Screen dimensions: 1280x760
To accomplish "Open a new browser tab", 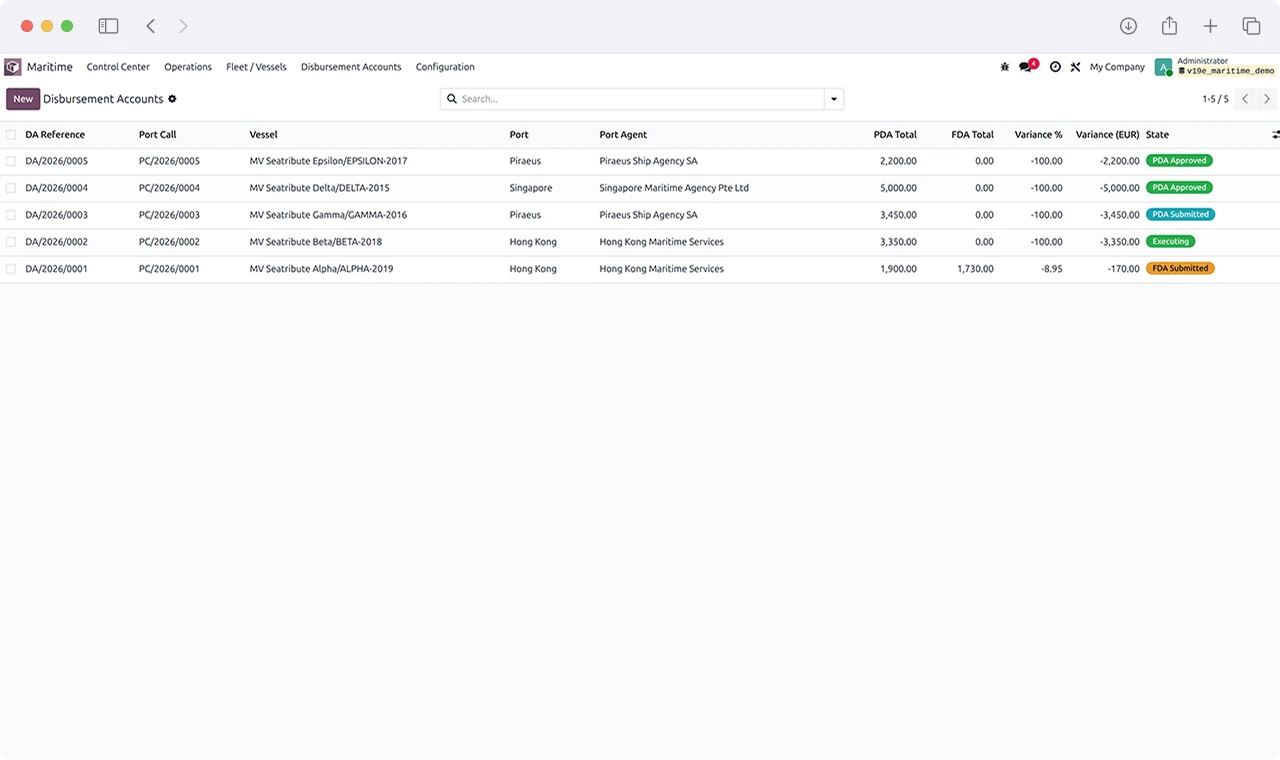I will pos(1210,26).
